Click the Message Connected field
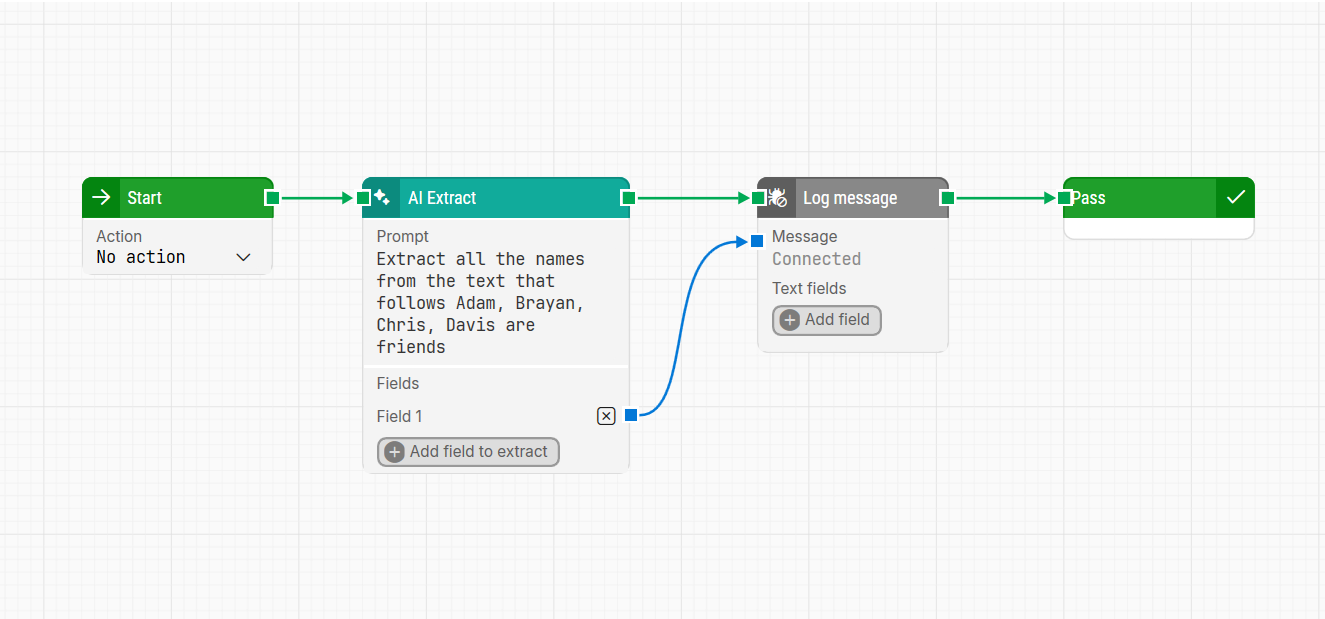1325x619 pixels. [816, 259]
